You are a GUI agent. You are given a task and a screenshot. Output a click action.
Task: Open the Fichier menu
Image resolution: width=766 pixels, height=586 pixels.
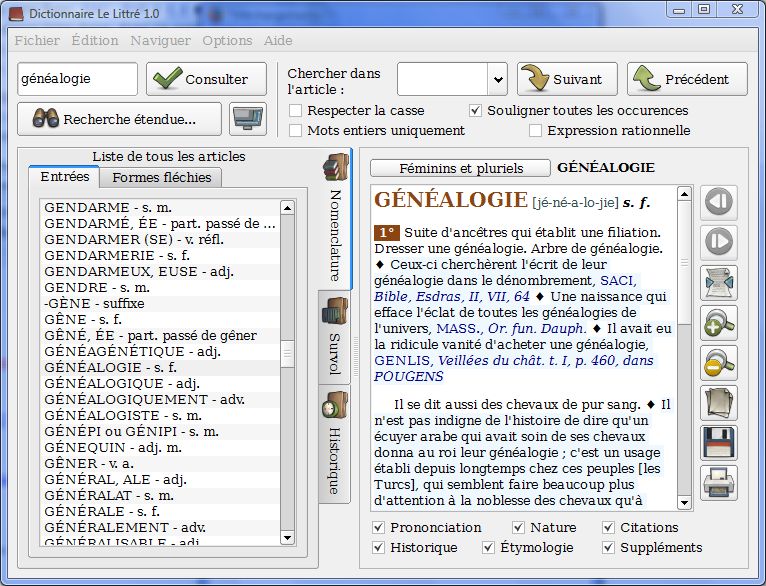37,41
